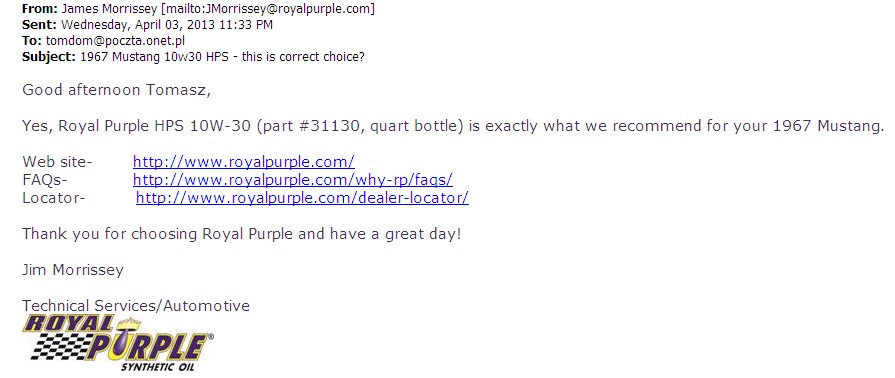
Task: Click the email subject line text
Action: 222,57
